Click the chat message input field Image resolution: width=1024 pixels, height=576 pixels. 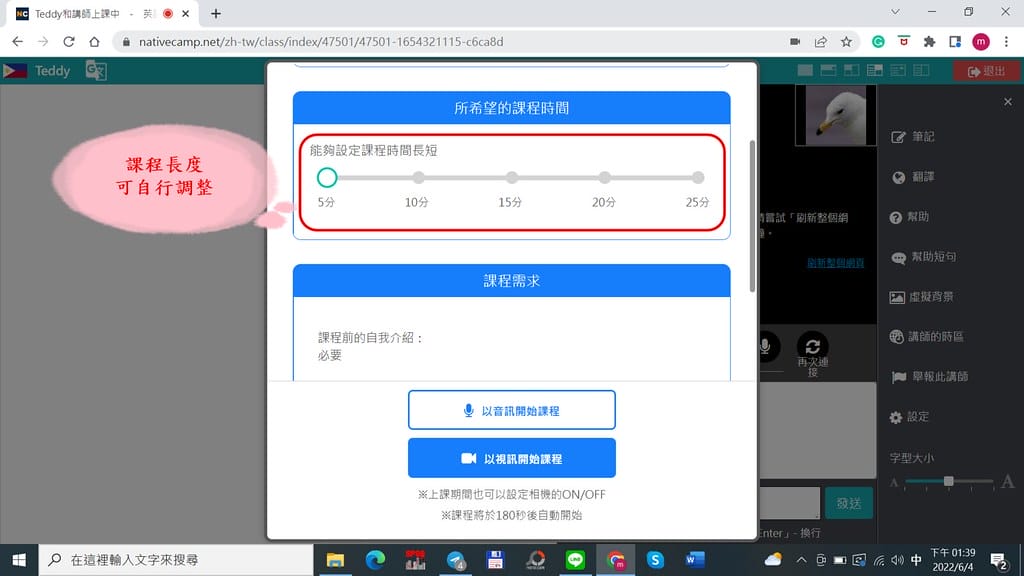coord(789,503)
